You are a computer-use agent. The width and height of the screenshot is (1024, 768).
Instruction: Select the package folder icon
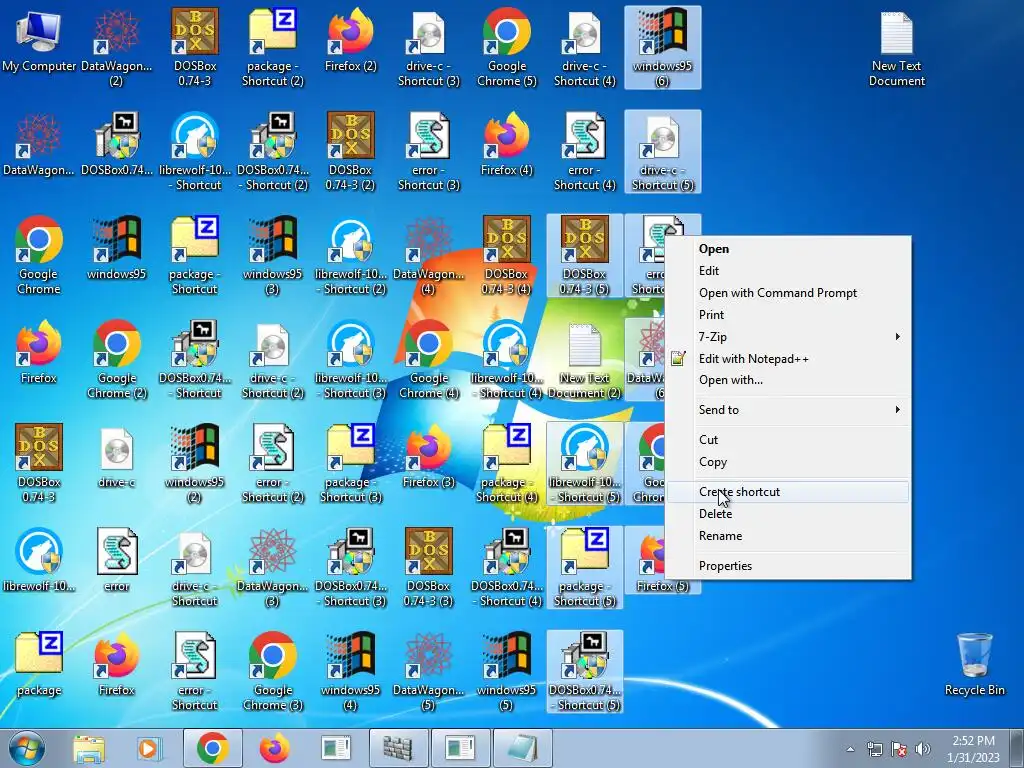(39, 664)
